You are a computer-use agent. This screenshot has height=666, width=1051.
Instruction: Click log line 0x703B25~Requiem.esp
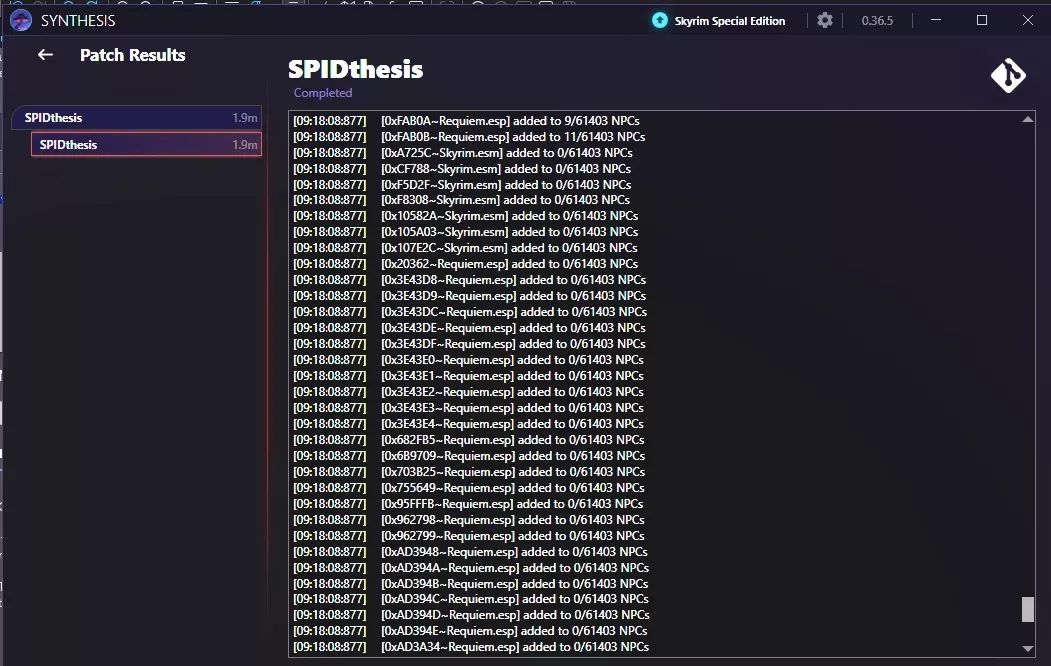coord(469,472)
